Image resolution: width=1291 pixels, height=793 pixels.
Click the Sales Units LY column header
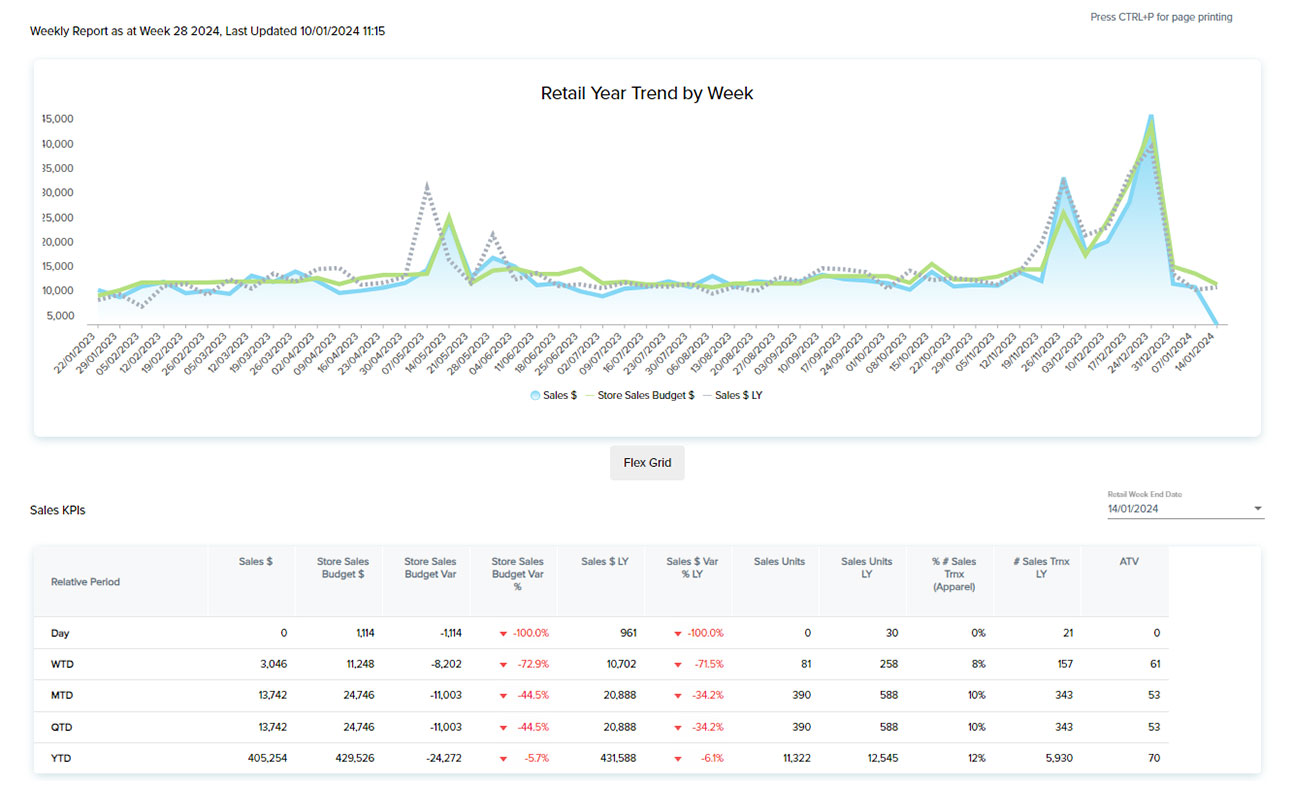(x=866, y=568)
